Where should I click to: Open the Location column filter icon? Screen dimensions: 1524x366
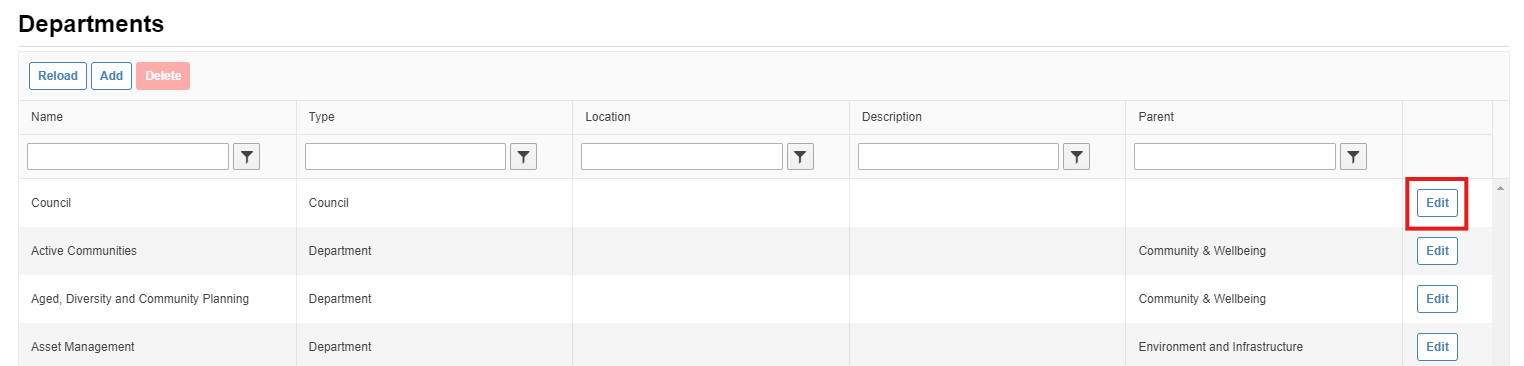click(x=800, y=157)
